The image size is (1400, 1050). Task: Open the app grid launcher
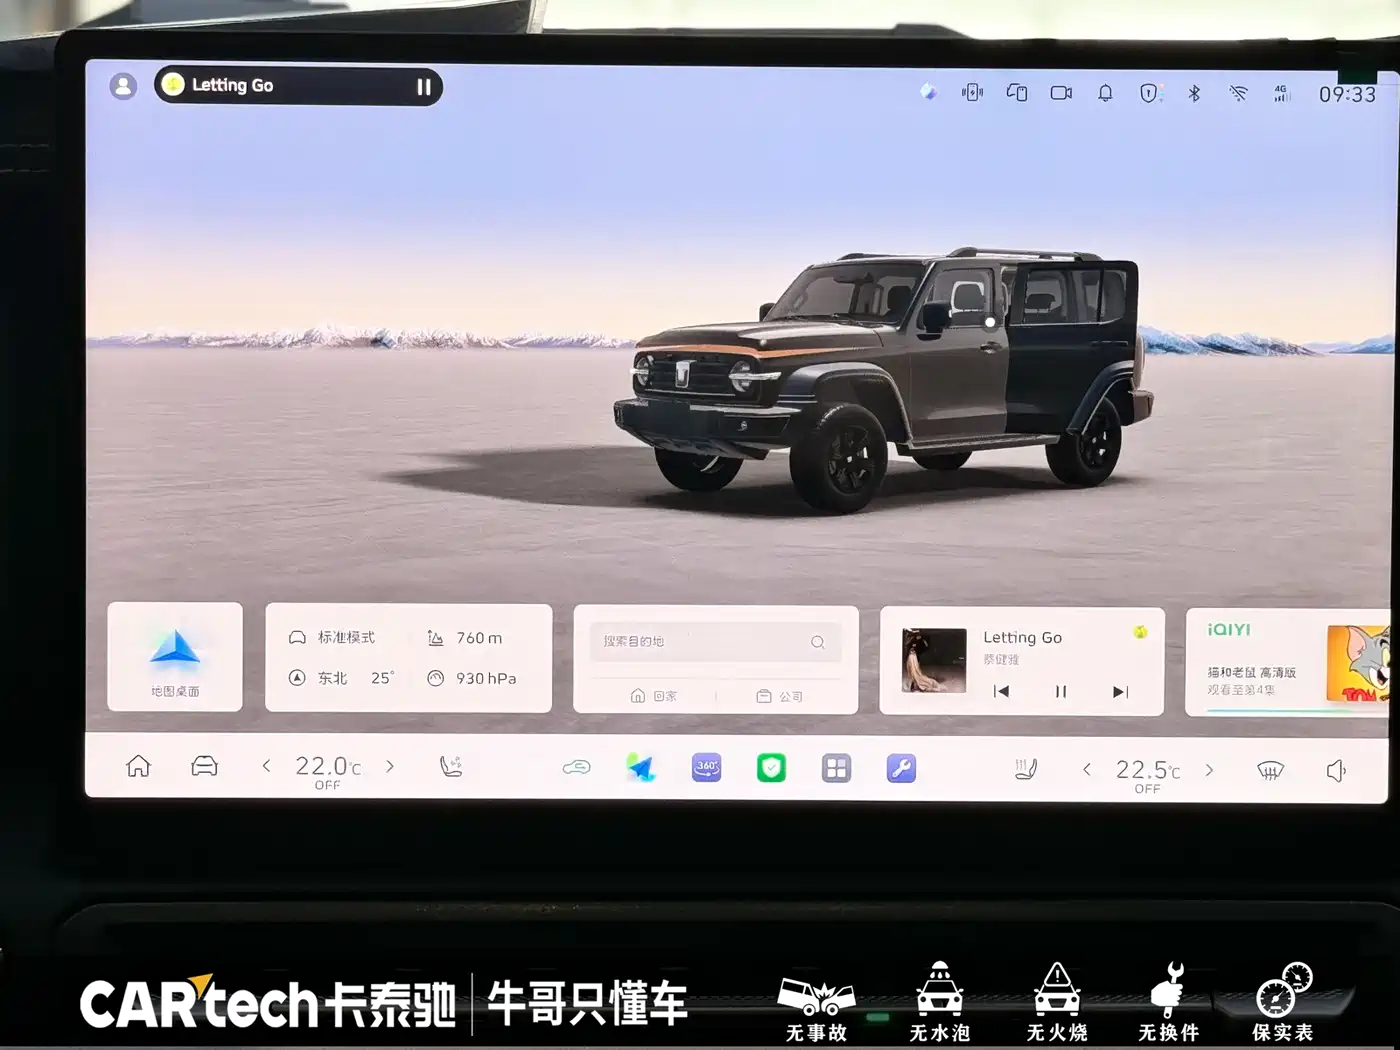click(836, 768)
